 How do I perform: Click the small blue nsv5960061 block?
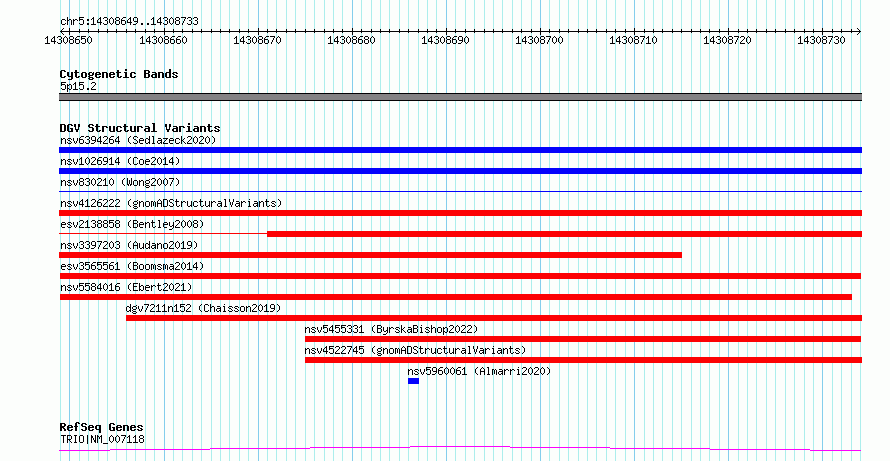point(413,381)
